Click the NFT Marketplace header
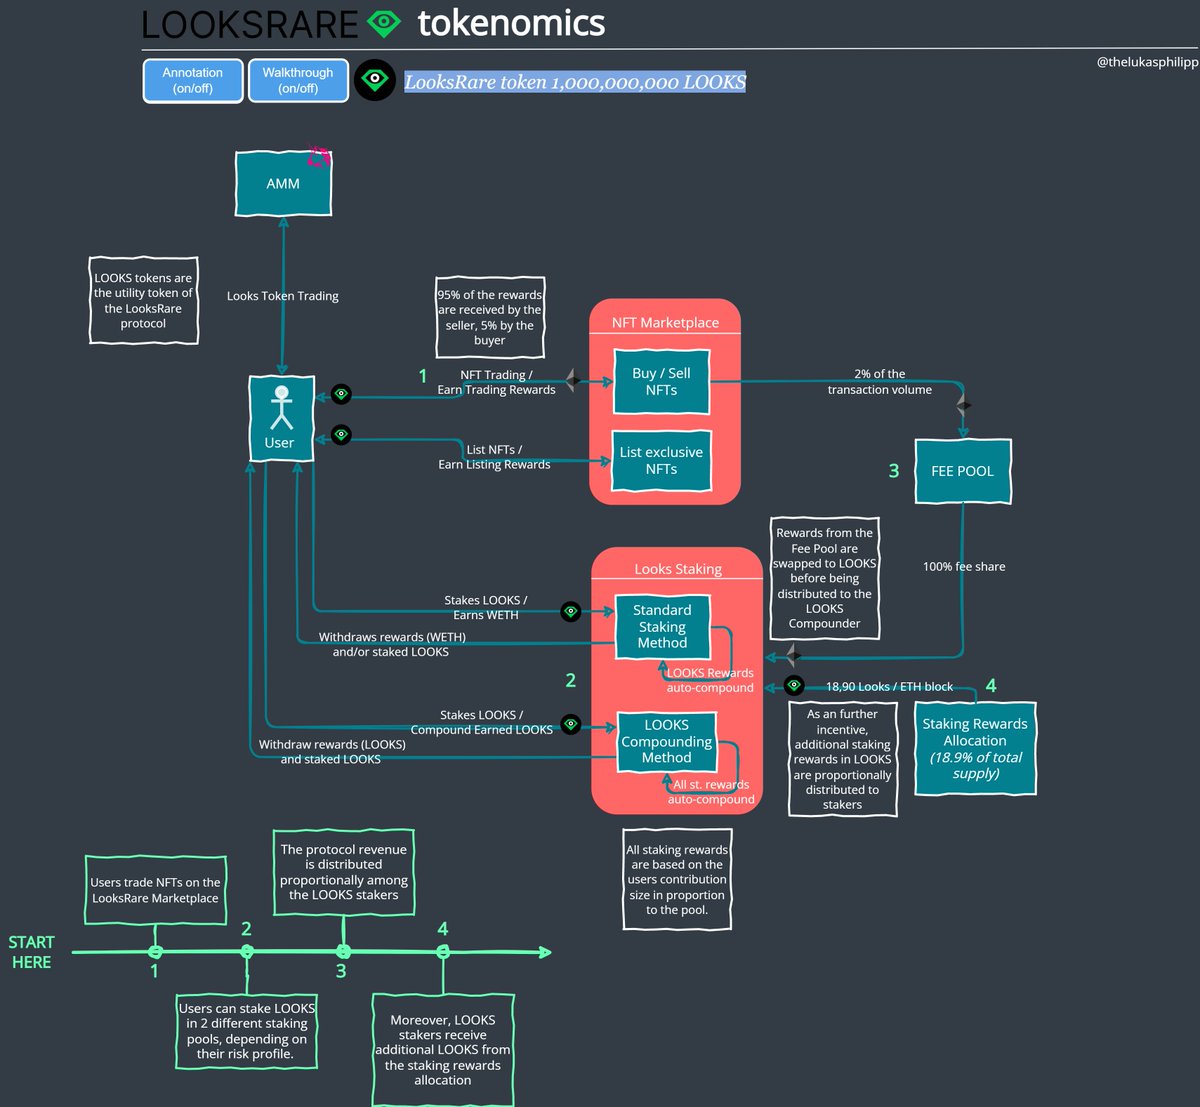The height and width of the screenshot is (1107, 1200). coord(665,322)
